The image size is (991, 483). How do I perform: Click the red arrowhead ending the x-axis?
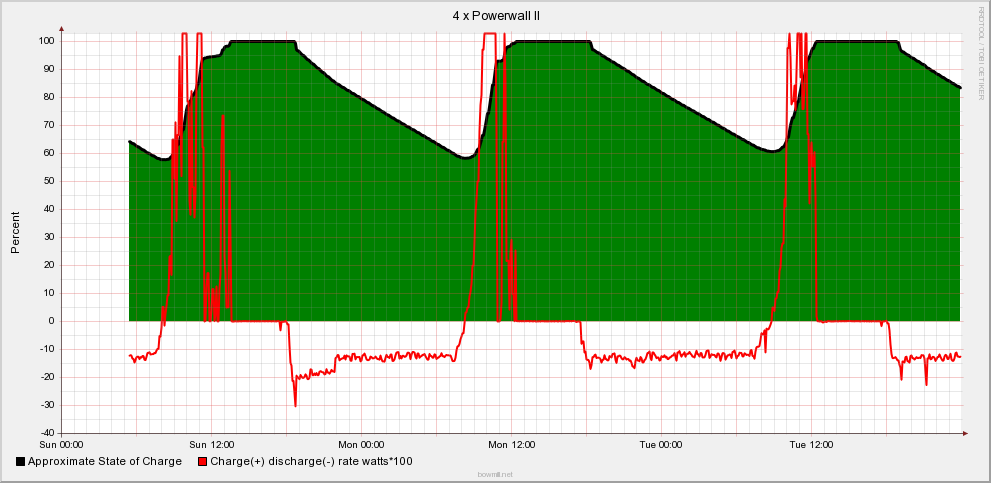(966, 433)
